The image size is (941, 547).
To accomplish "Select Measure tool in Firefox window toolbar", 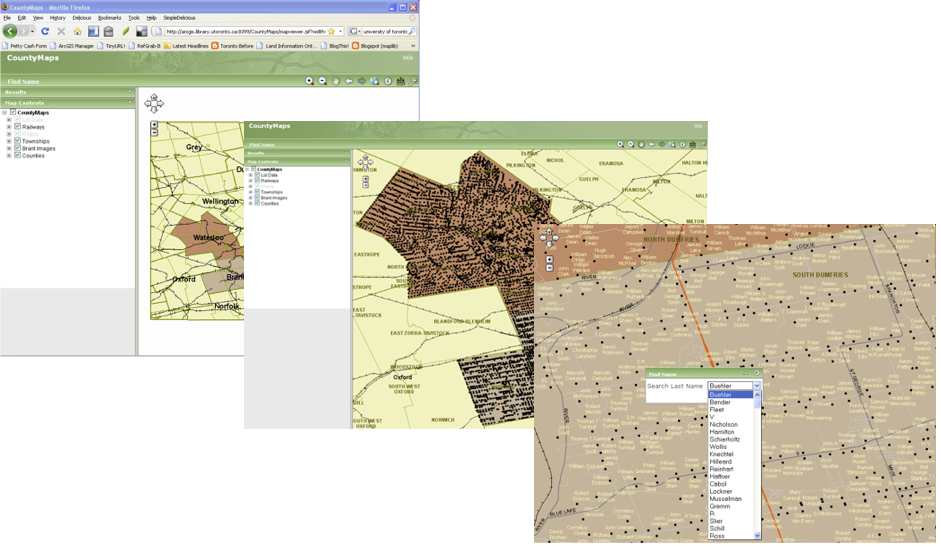I will point(401,81).
